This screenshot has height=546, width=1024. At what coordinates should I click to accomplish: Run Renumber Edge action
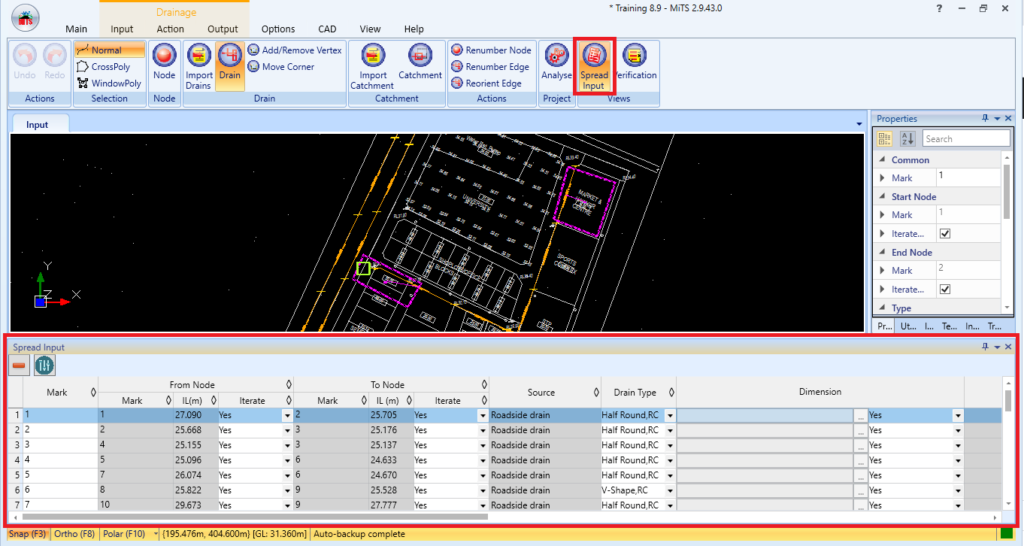(x=490, y=67)
